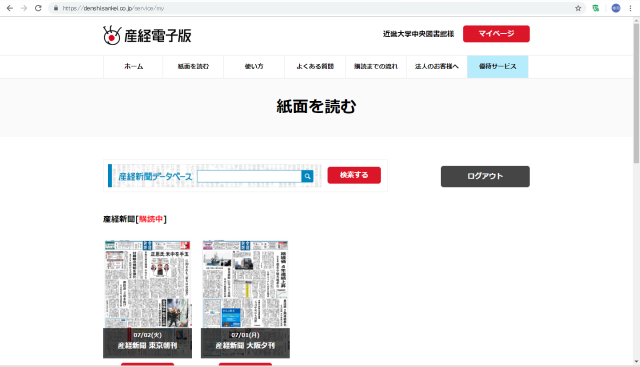The height and width of the screenshot is (367, 640).
Task: Open the 使い方 navigation tab
Action: [254, 67]
